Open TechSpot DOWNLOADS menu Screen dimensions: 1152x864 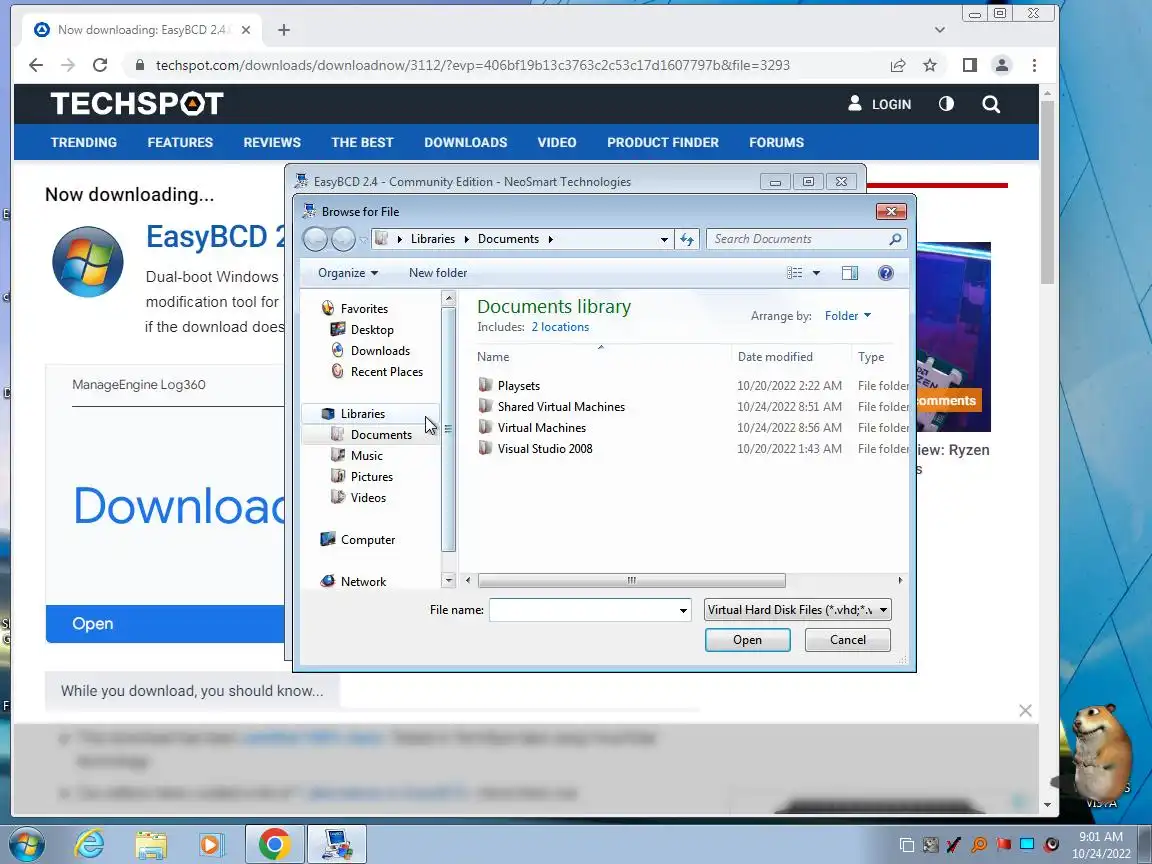(x=466, y=142)
